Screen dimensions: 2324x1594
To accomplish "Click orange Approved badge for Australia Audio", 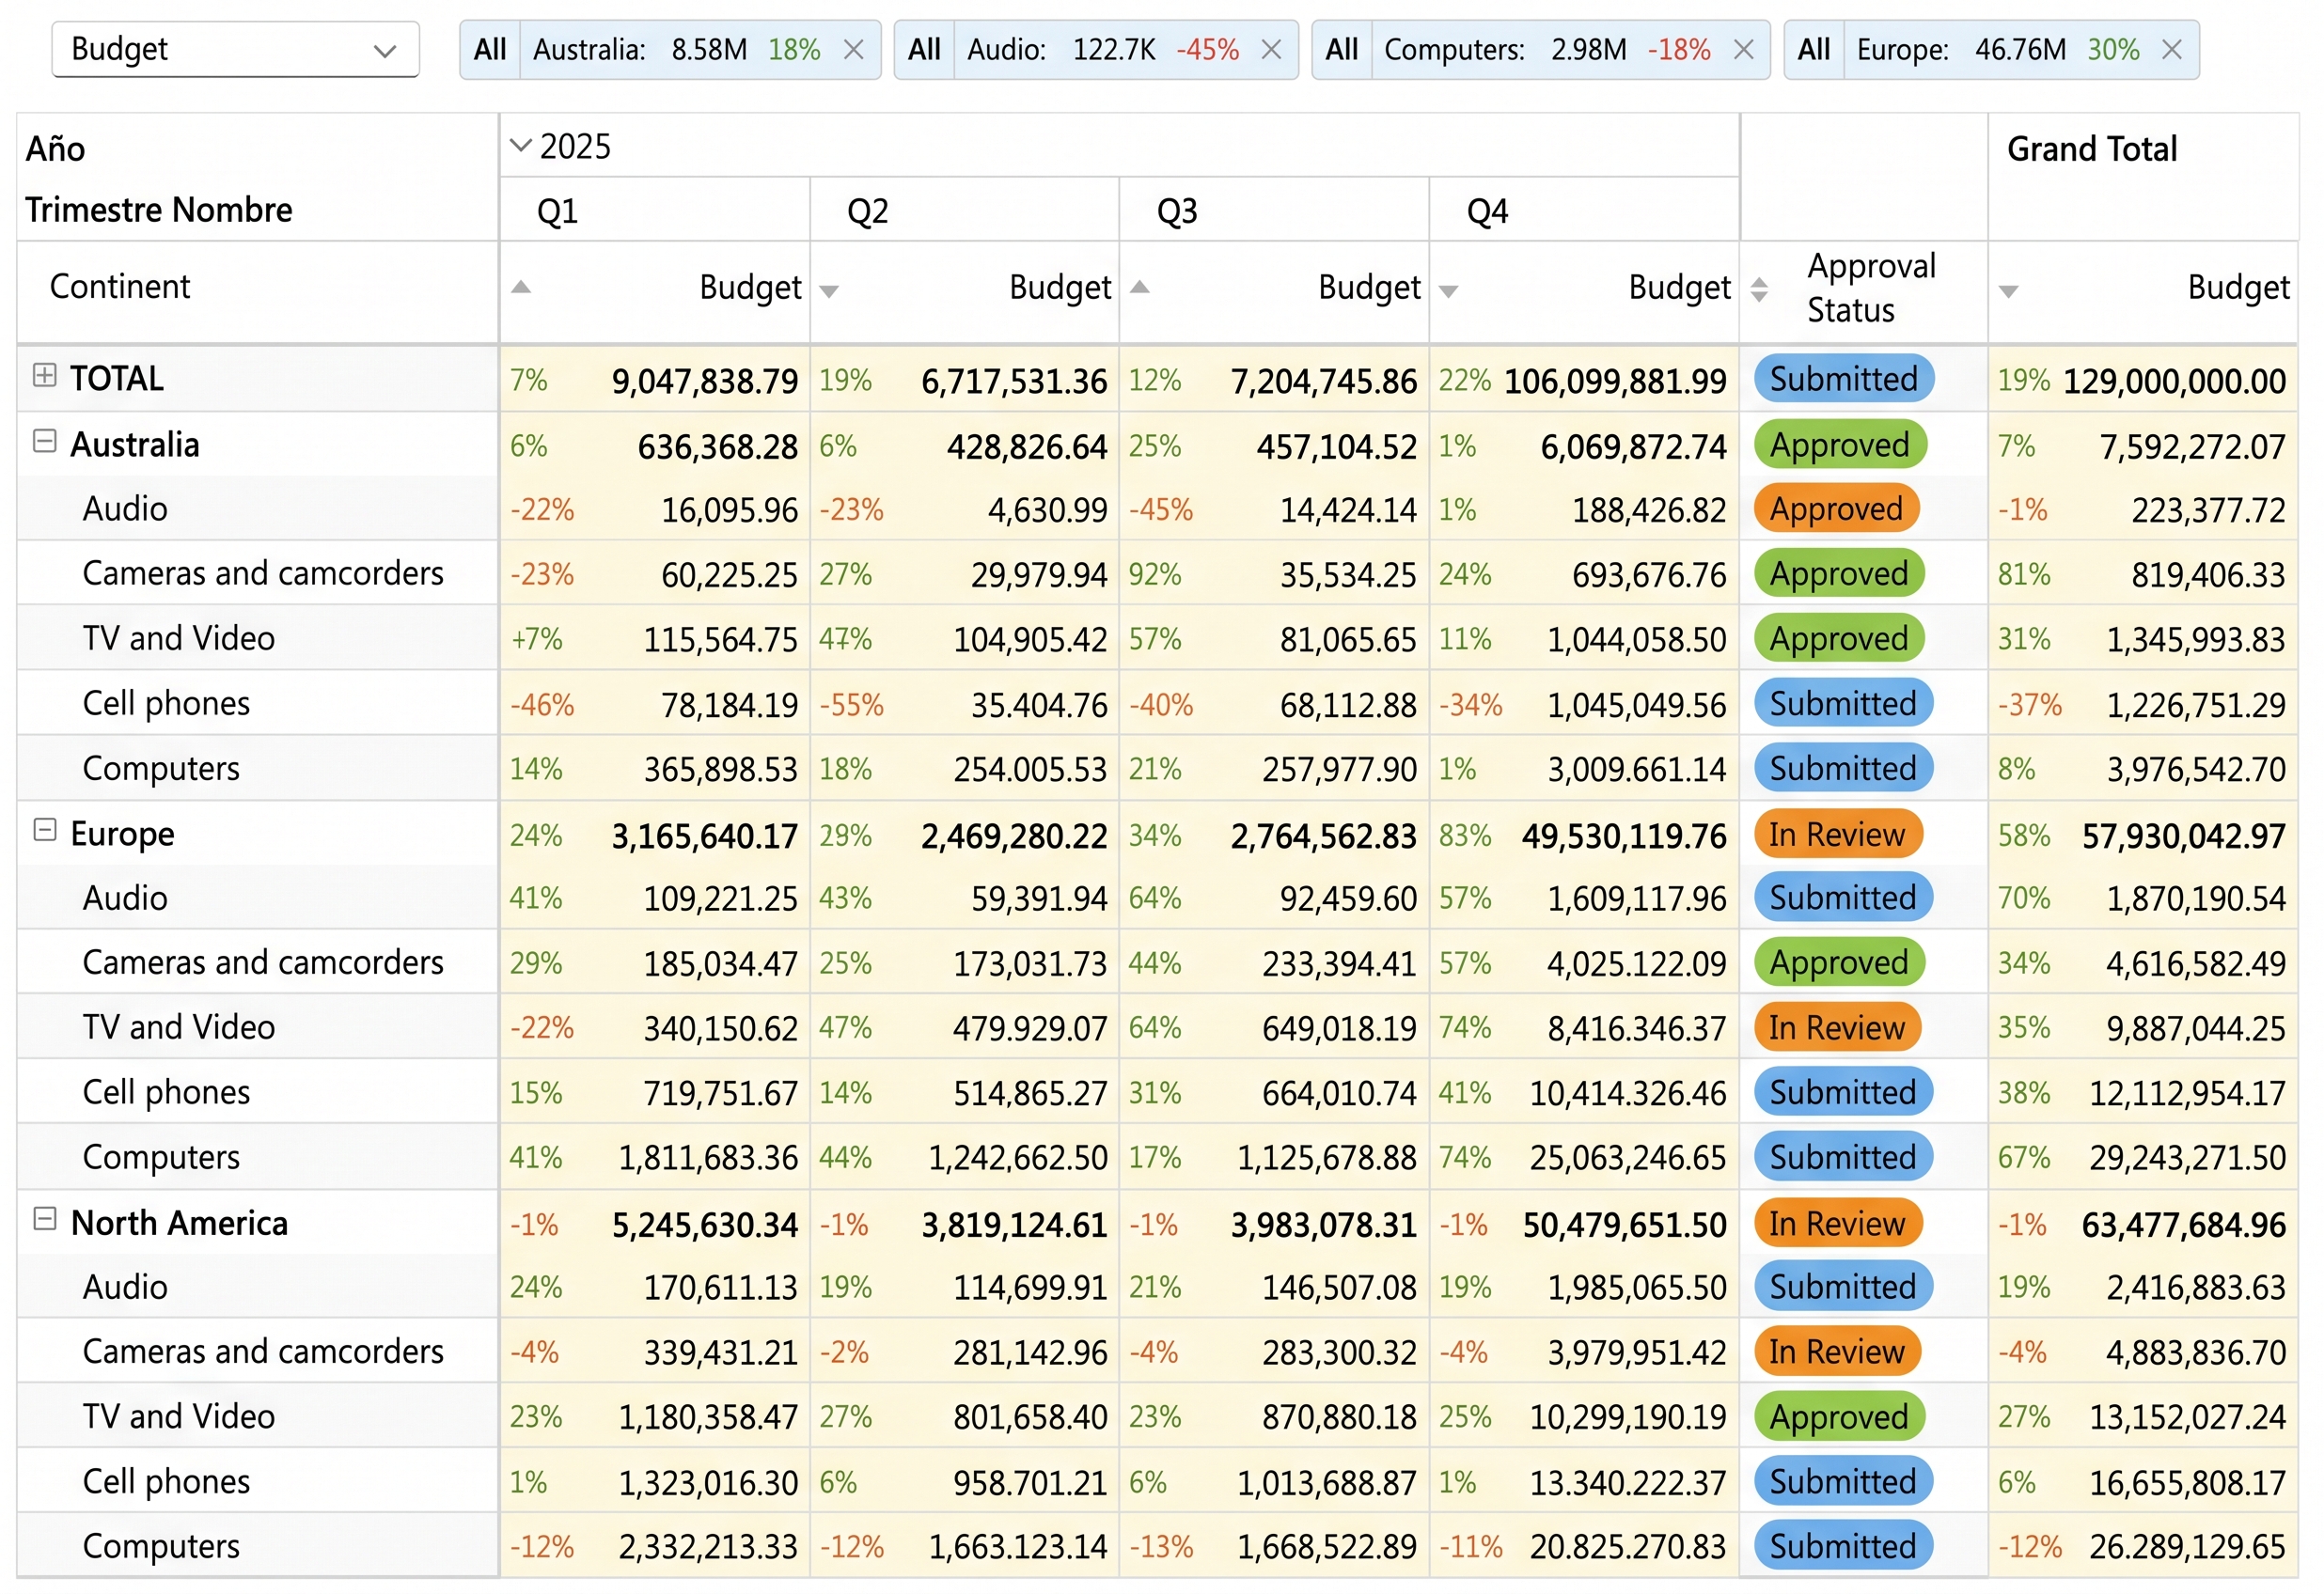I will click(x=1836, y=509).
